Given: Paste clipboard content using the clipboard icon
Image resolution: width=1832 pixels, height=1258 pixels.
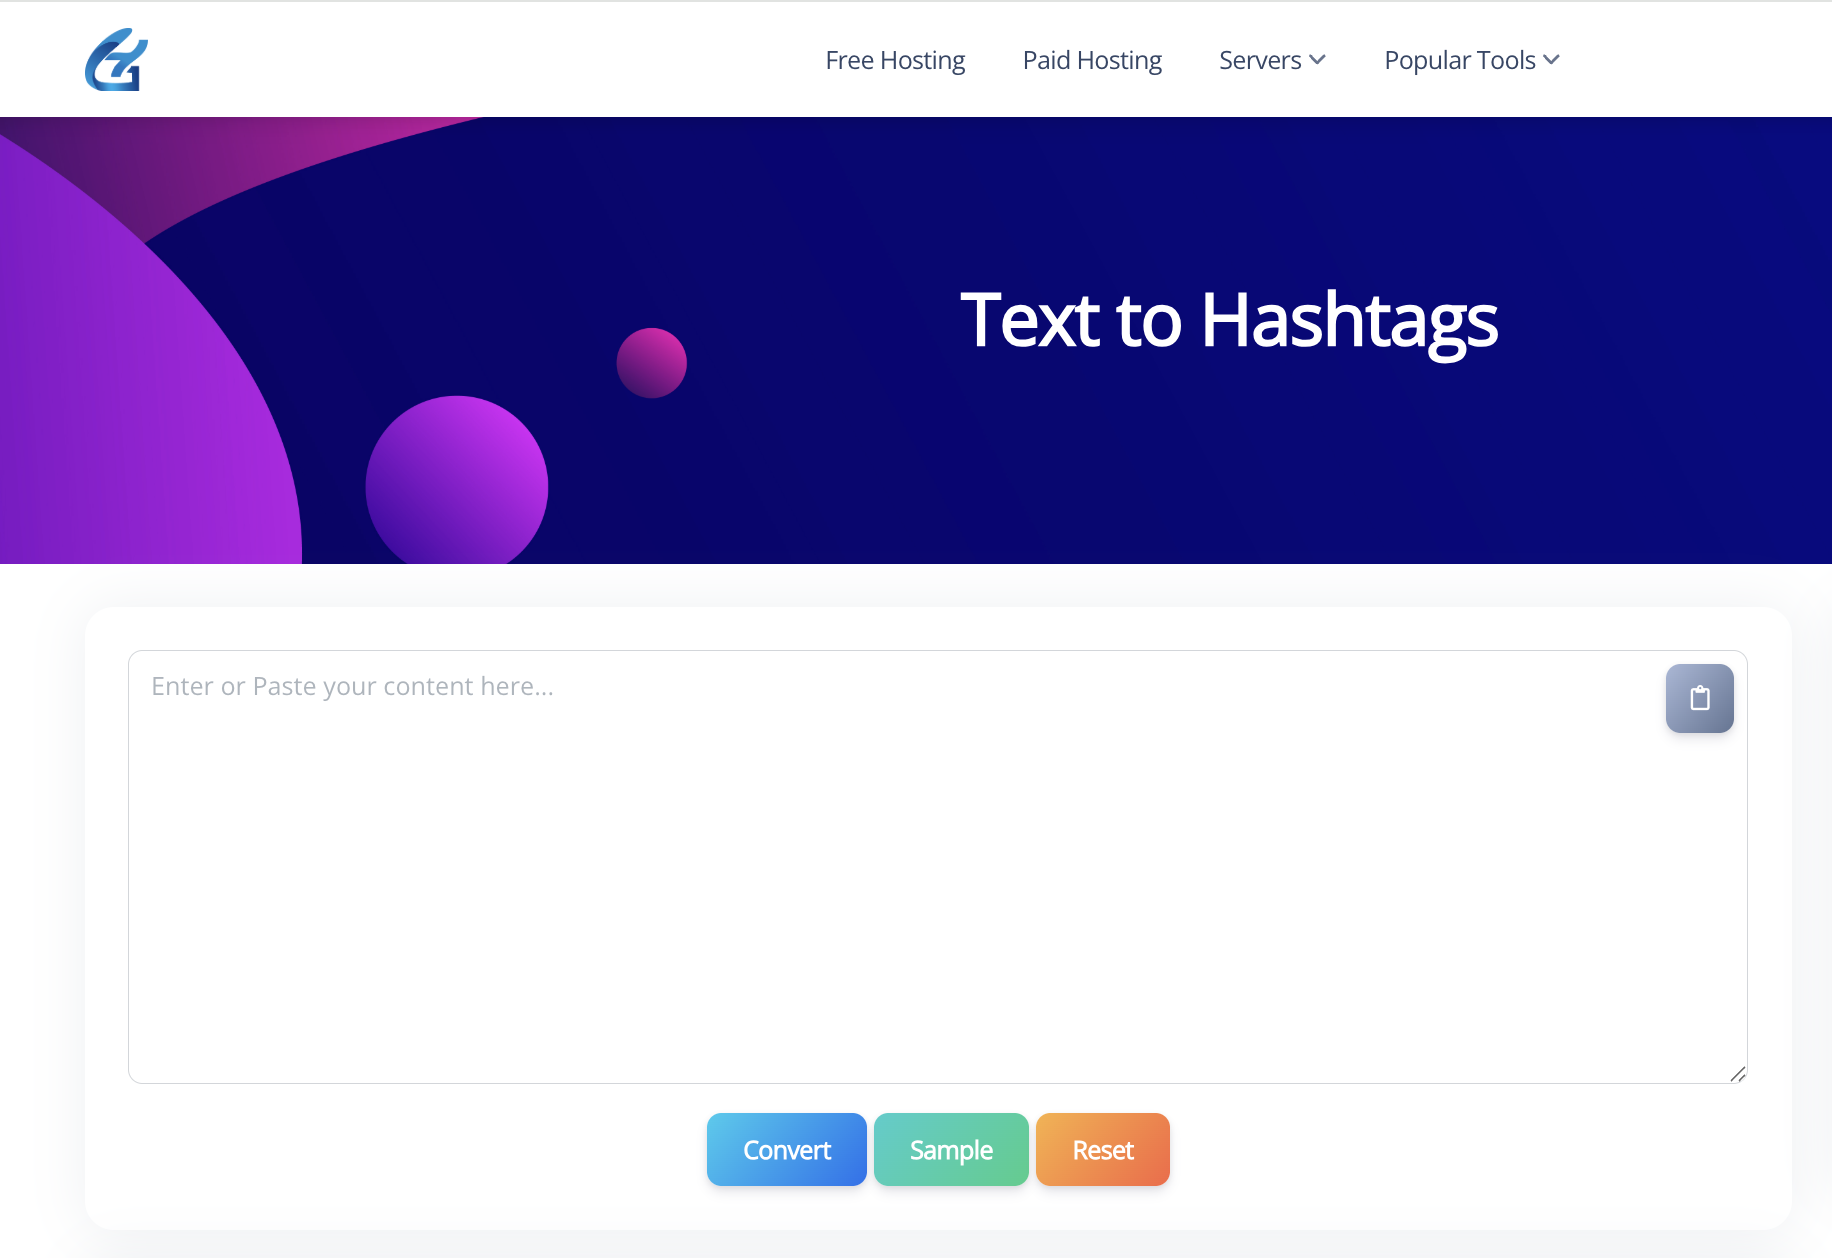Looking at the screenshot, I should pyautogui.click(x=1699, y=698).
